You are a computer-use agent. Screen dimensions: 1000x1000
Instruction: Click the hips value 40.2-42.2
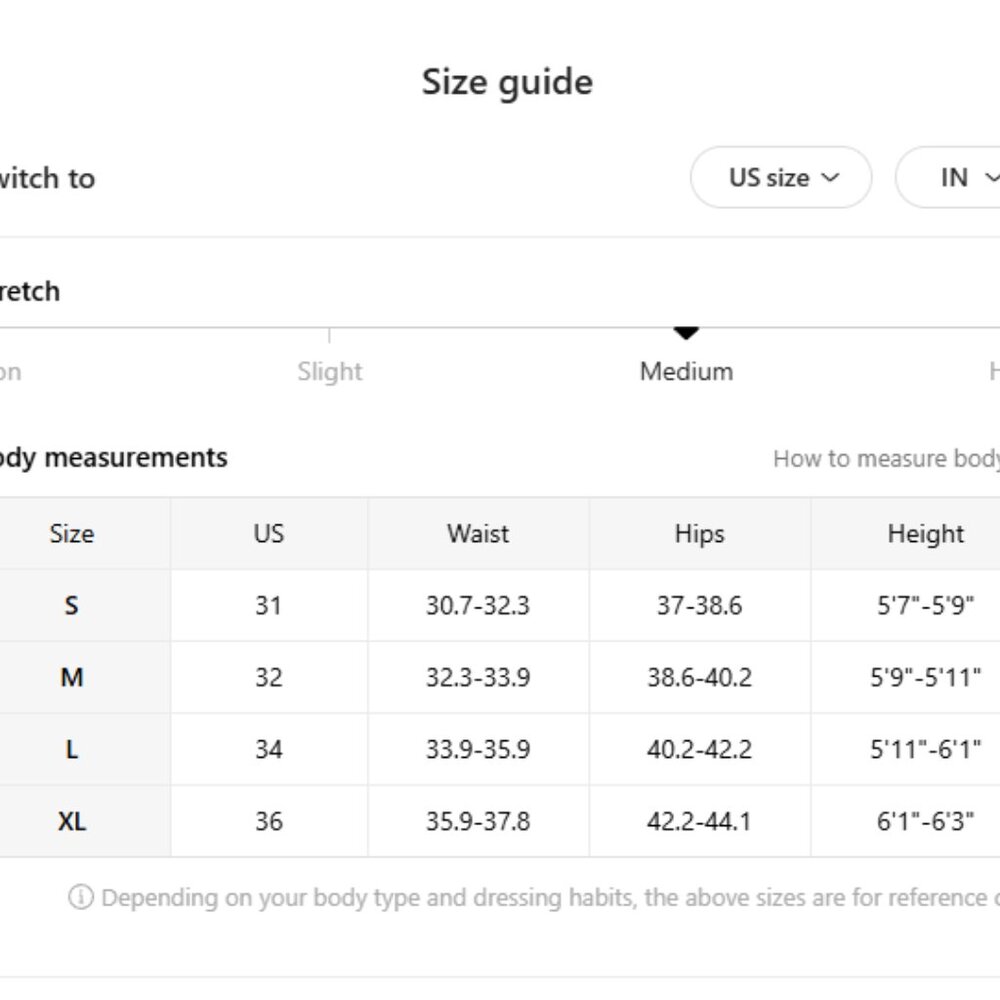[700, 749]
